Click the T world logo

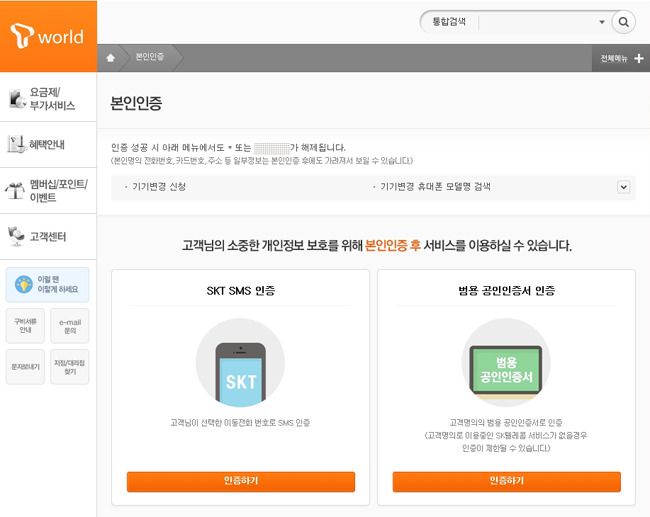point(47,36)
